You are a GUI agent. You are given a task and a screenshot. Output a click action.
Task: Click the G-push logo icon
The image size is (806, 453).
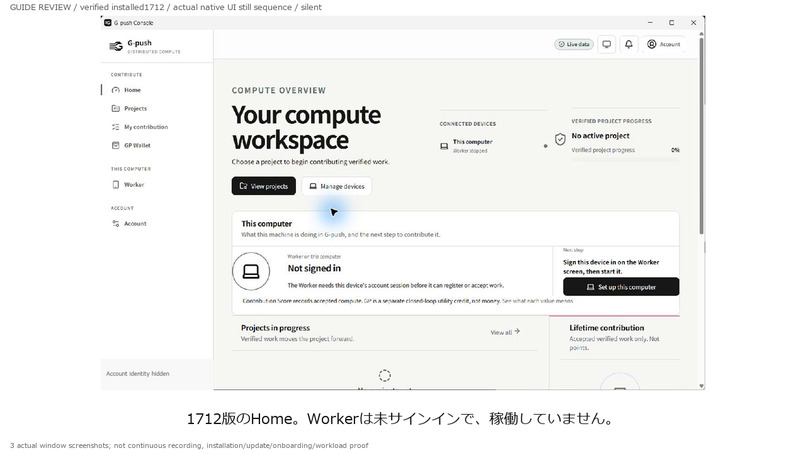[116, 46]
